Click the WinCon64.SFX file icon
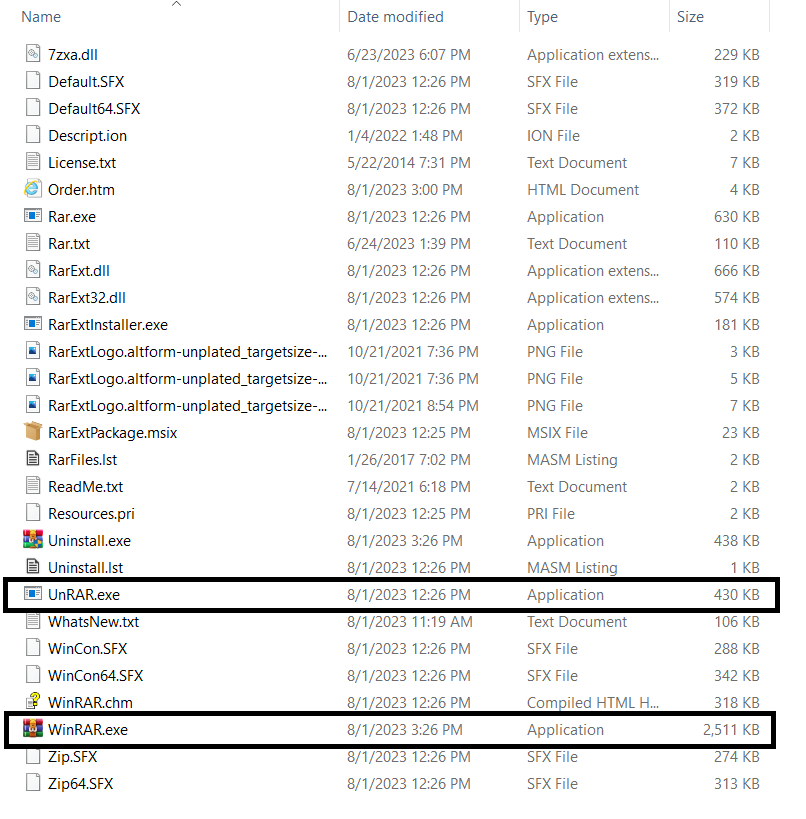The width and height of the screenshot is (806, 819). [33, 675]
